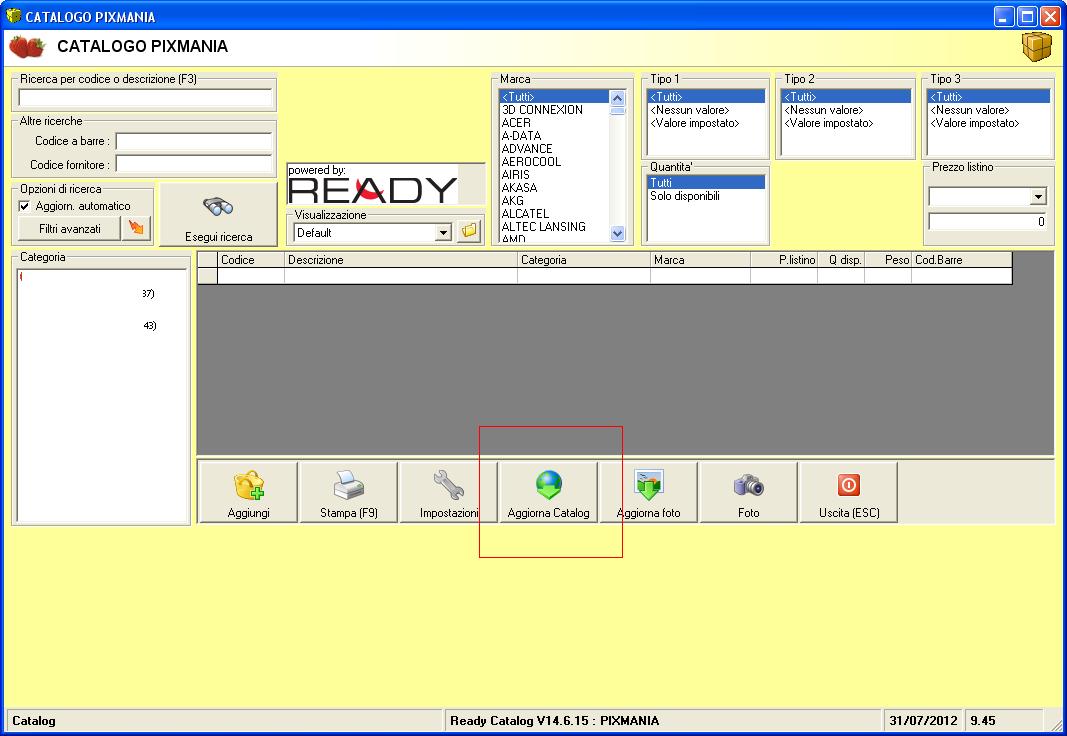Select <Nessun valore> in Tipo 1 list
The image size is (1067, 736).
[x=706, y=110]
